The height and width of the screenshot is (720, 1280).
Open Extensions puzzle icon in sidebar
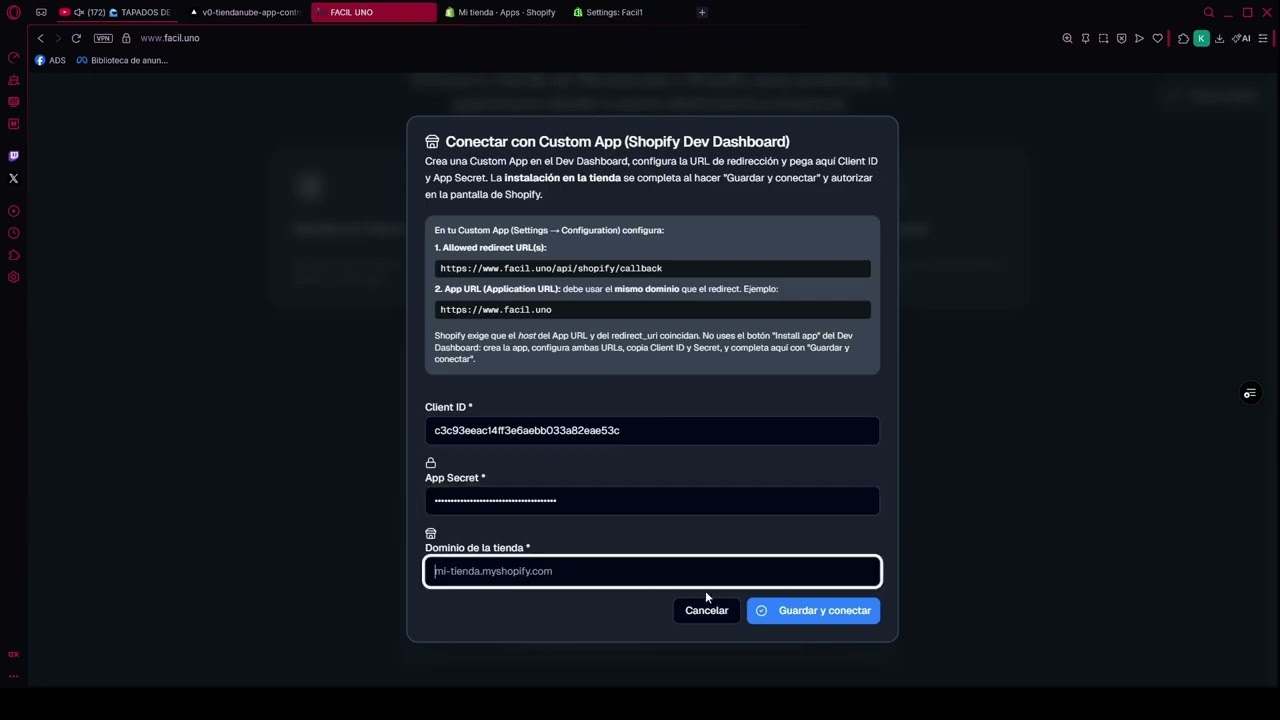[x=13, y=255]
